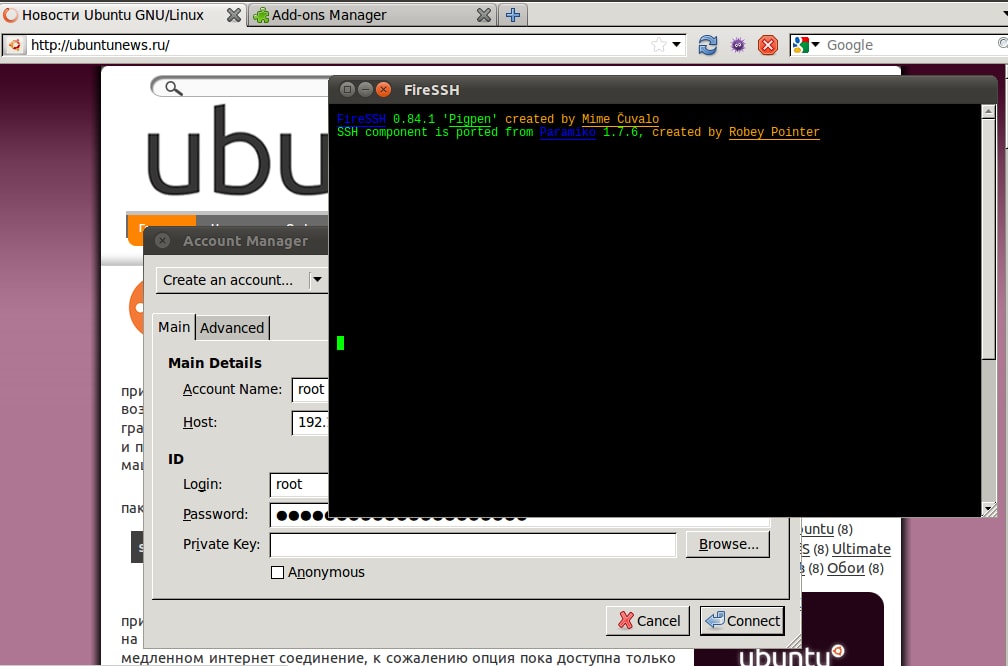Click the Login input field

pyautogui.click(x=299, y=485)
